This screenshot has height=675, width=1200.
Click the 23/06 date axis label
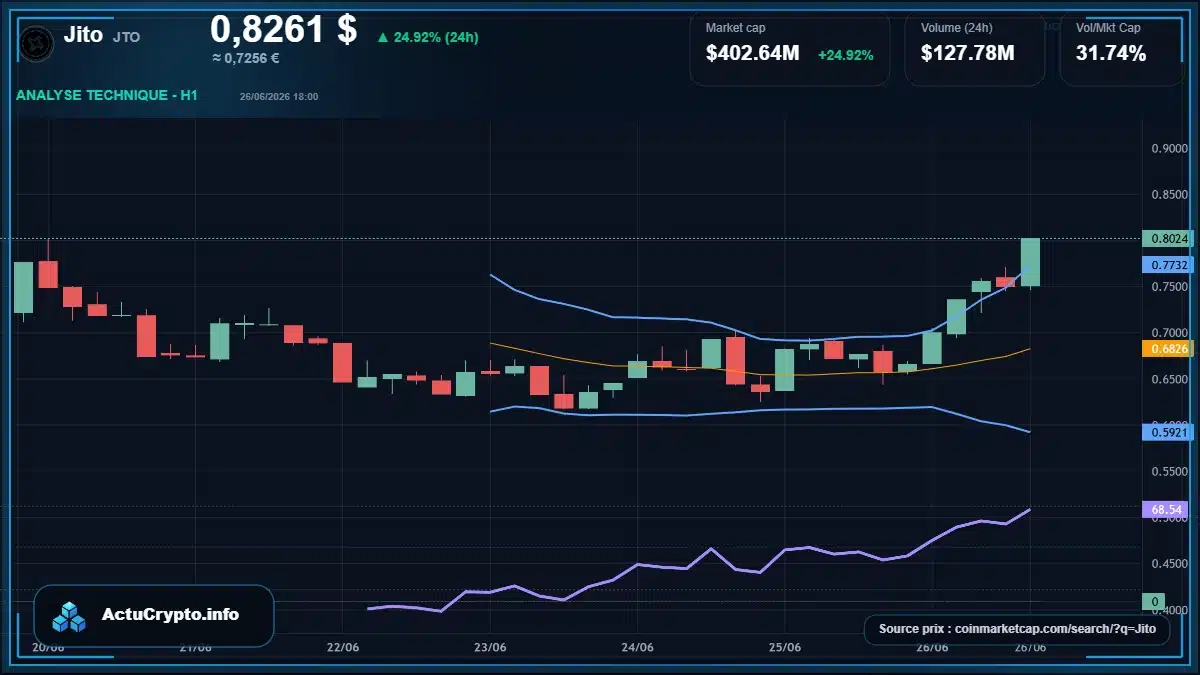coord(490,648)
